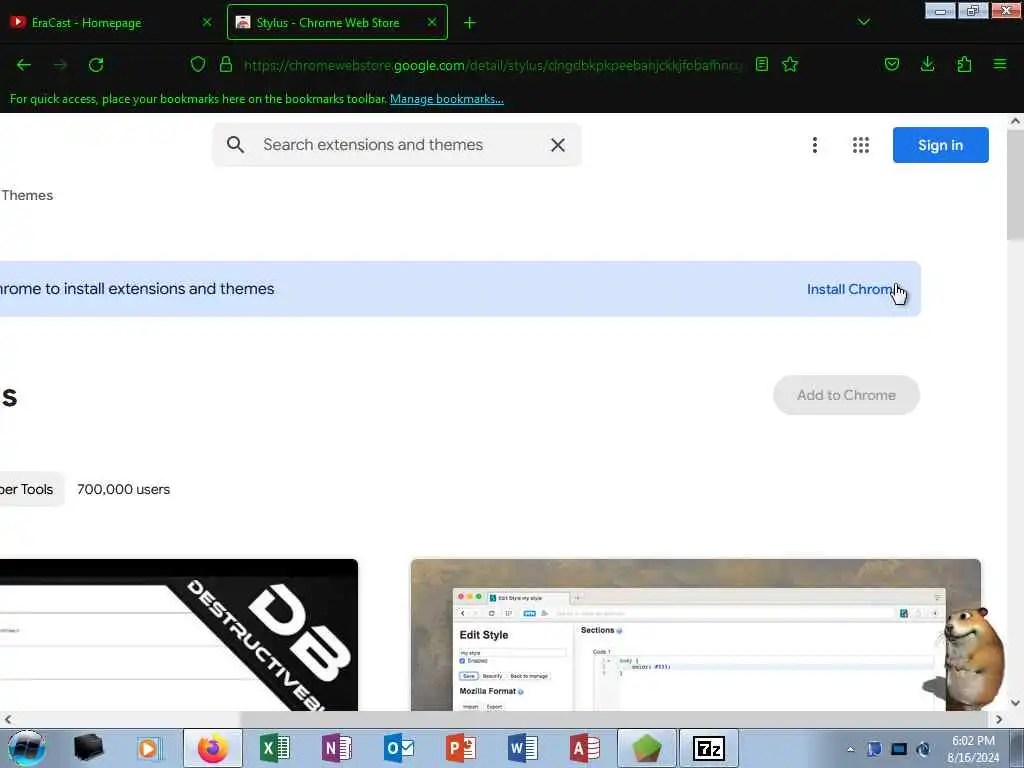Open the DestructiveBurn screenshot thumbnail
This screenshot has width=1024, height=768.
[x=179, y=635]
